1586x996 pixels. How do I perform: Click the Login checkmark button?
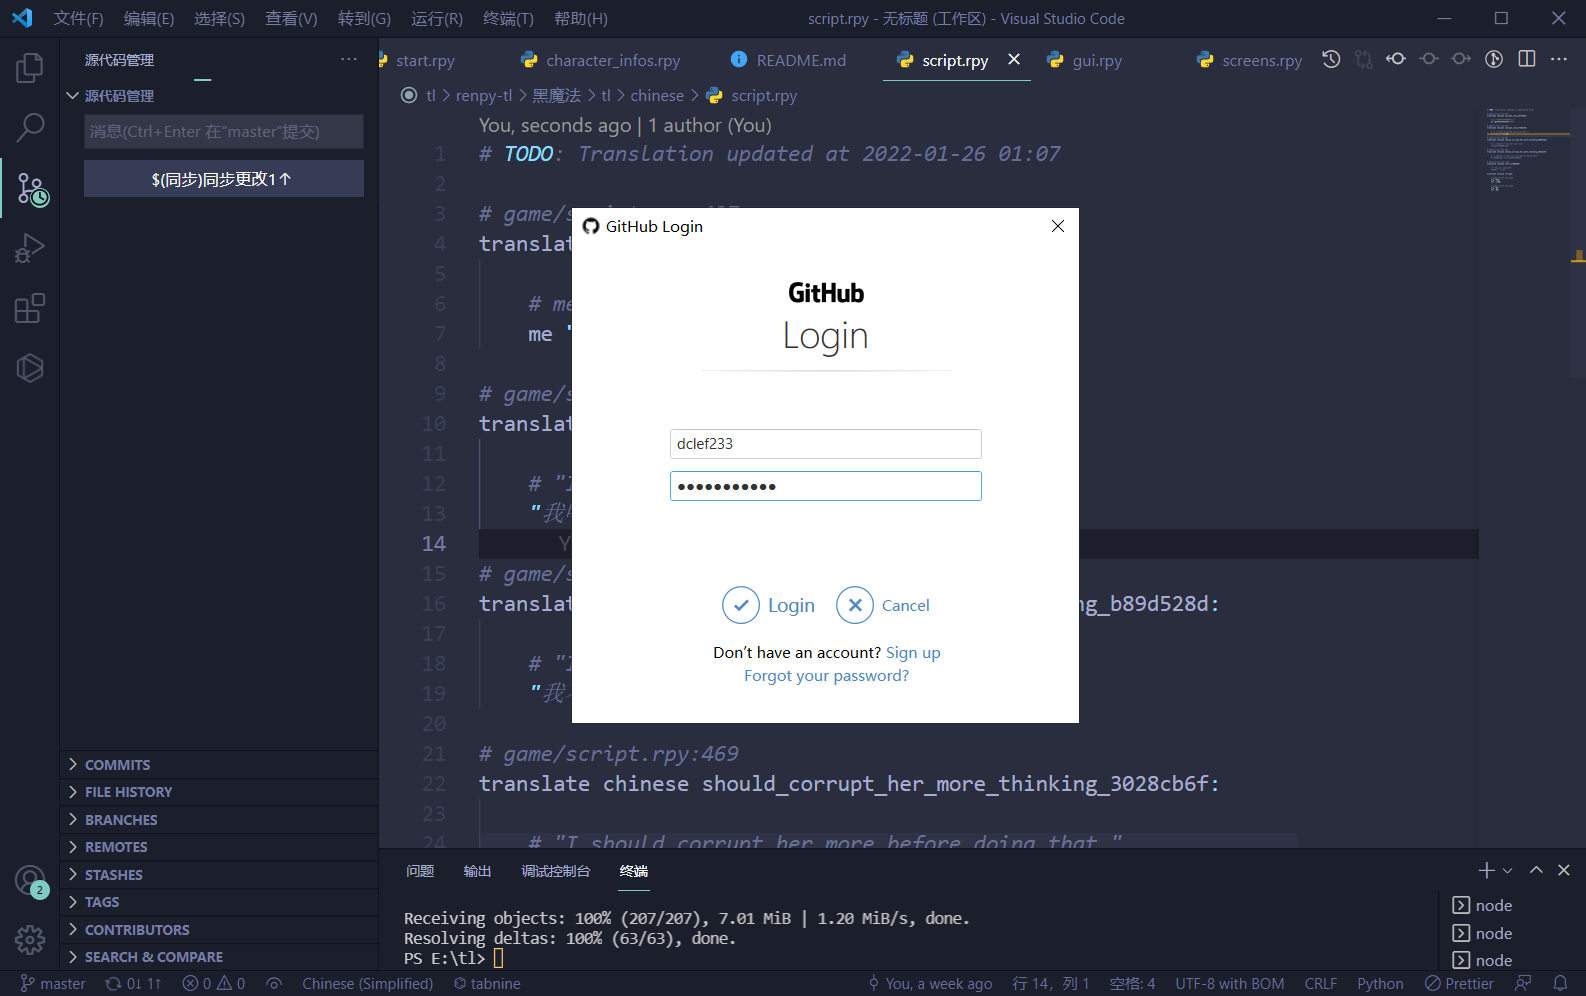(x=769, y=605)
